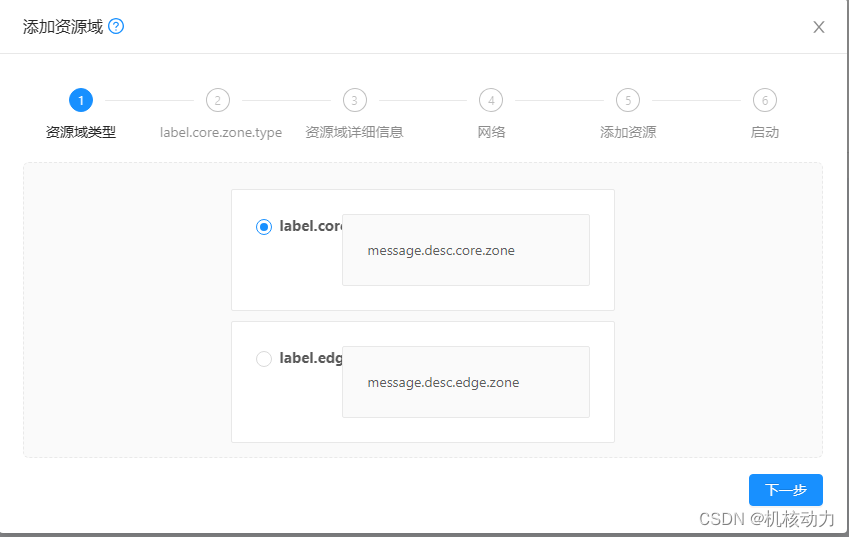849x537 pixels.
Task: Close the 添加资源域 dialog
Action: point(819,27)
